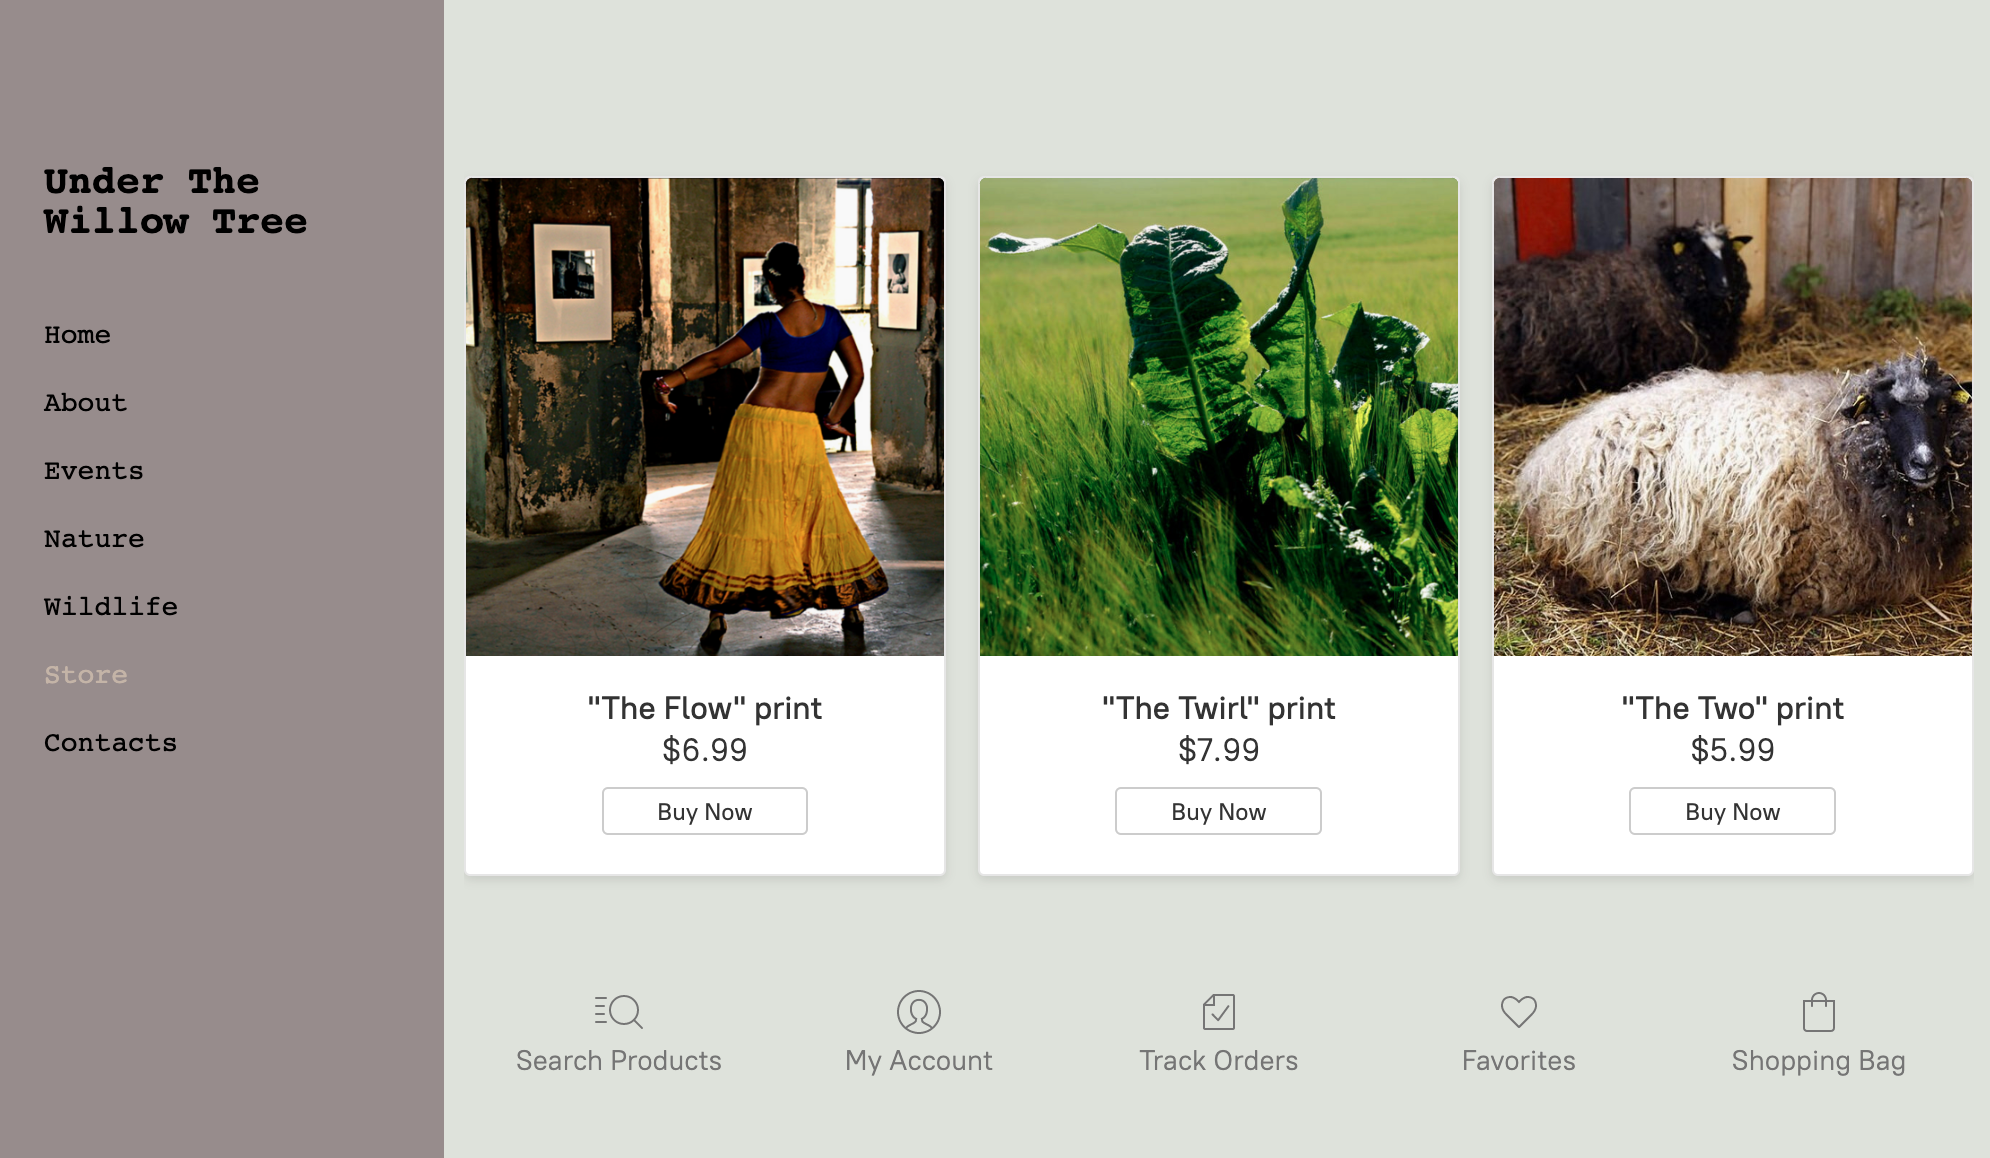Open the Wildlife section
The width and height of the screenshot is (1990, 1158).
coord(110,607)
